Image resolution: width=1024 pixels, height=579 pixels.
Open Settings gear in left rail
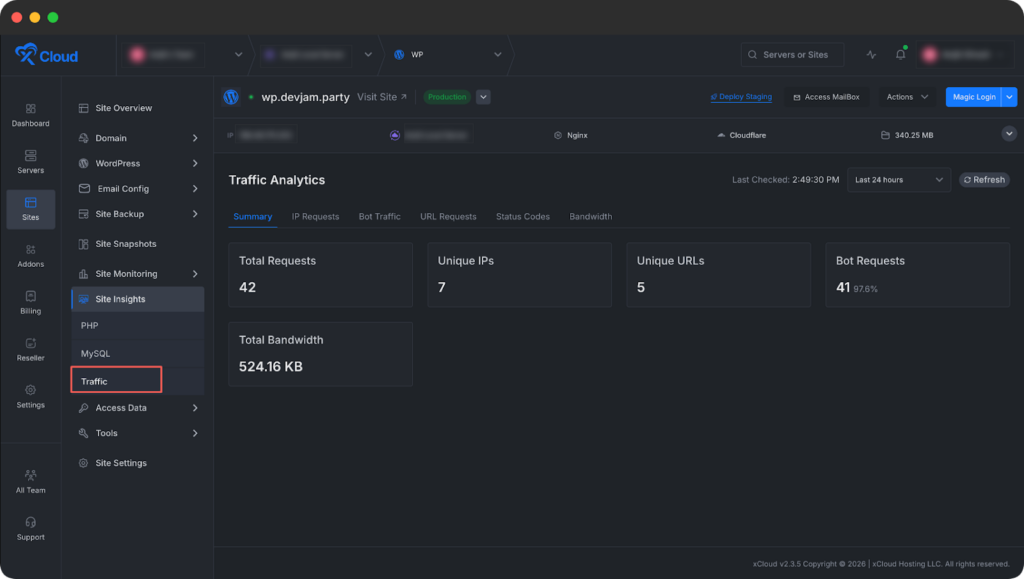[x=30, y=396]
